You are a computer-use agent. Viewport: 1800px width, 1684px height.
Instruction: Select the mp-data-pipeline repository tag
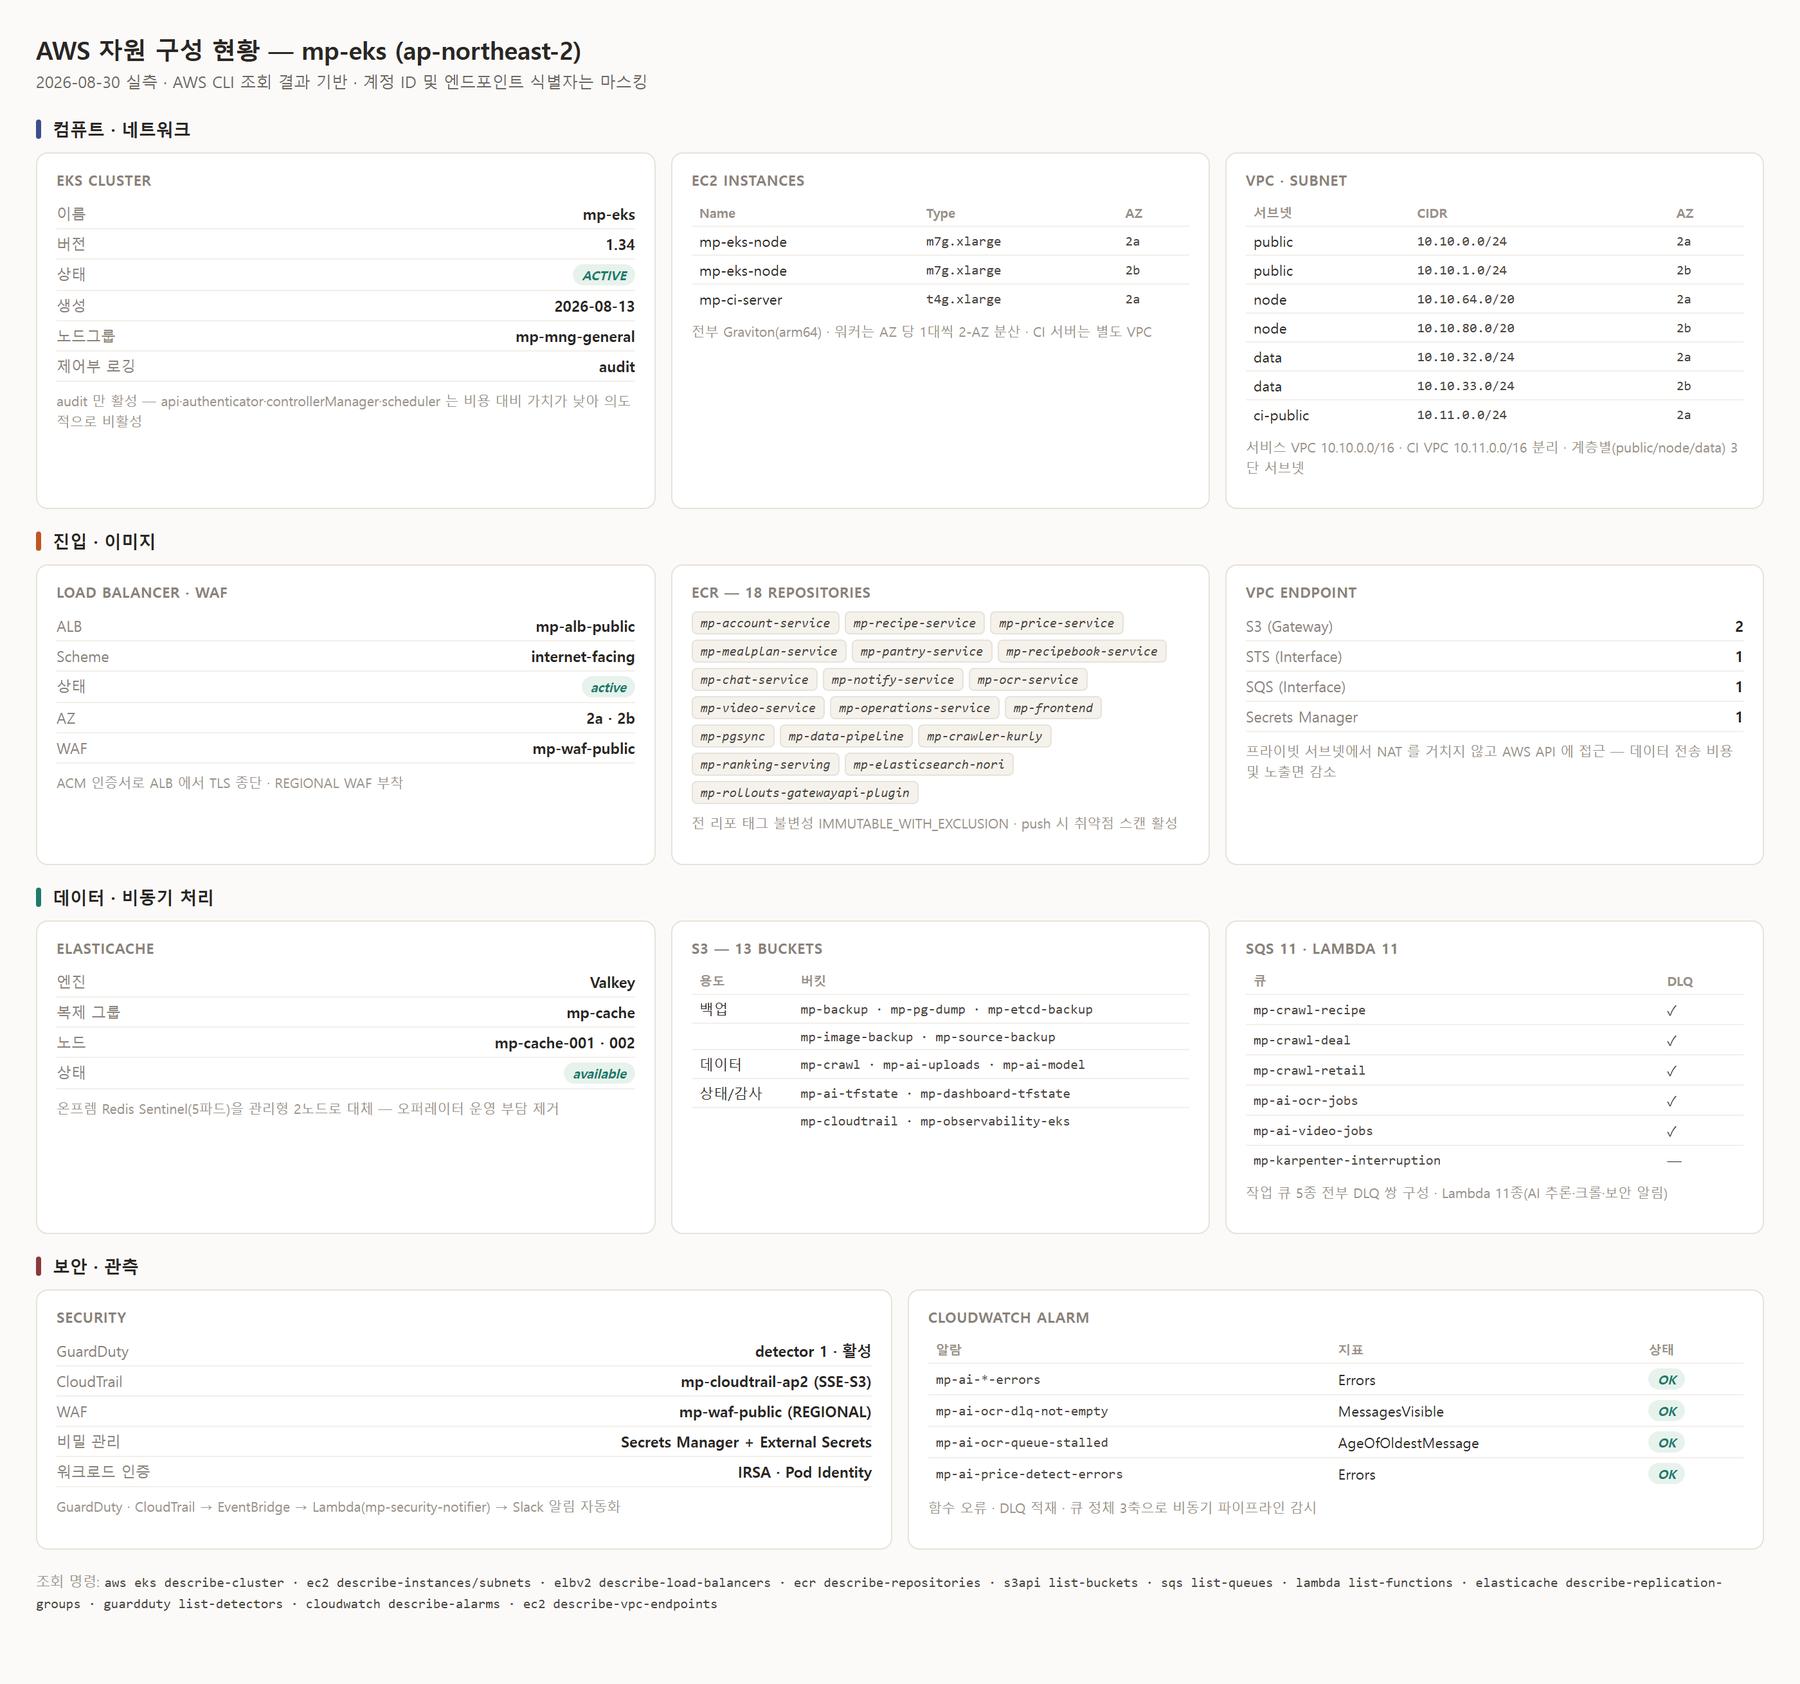coord(845,736)
